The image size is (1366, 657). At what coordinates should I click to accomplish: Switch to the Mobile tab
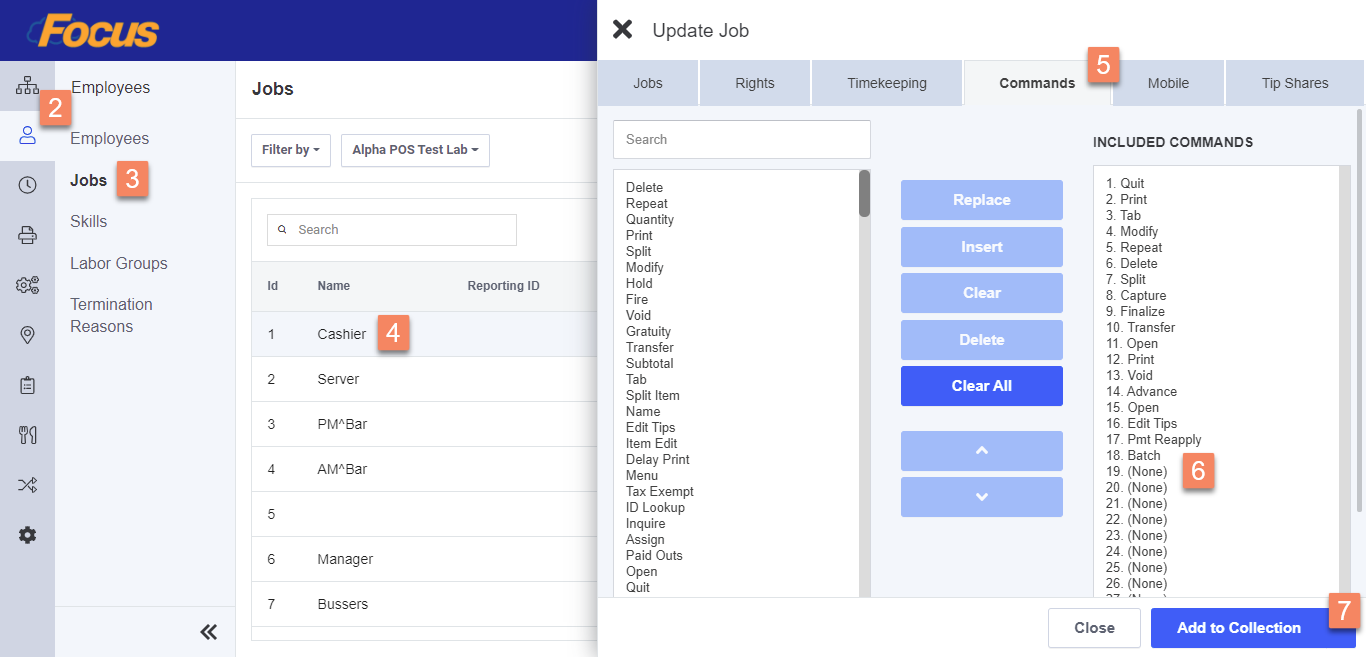point(1168,83)
